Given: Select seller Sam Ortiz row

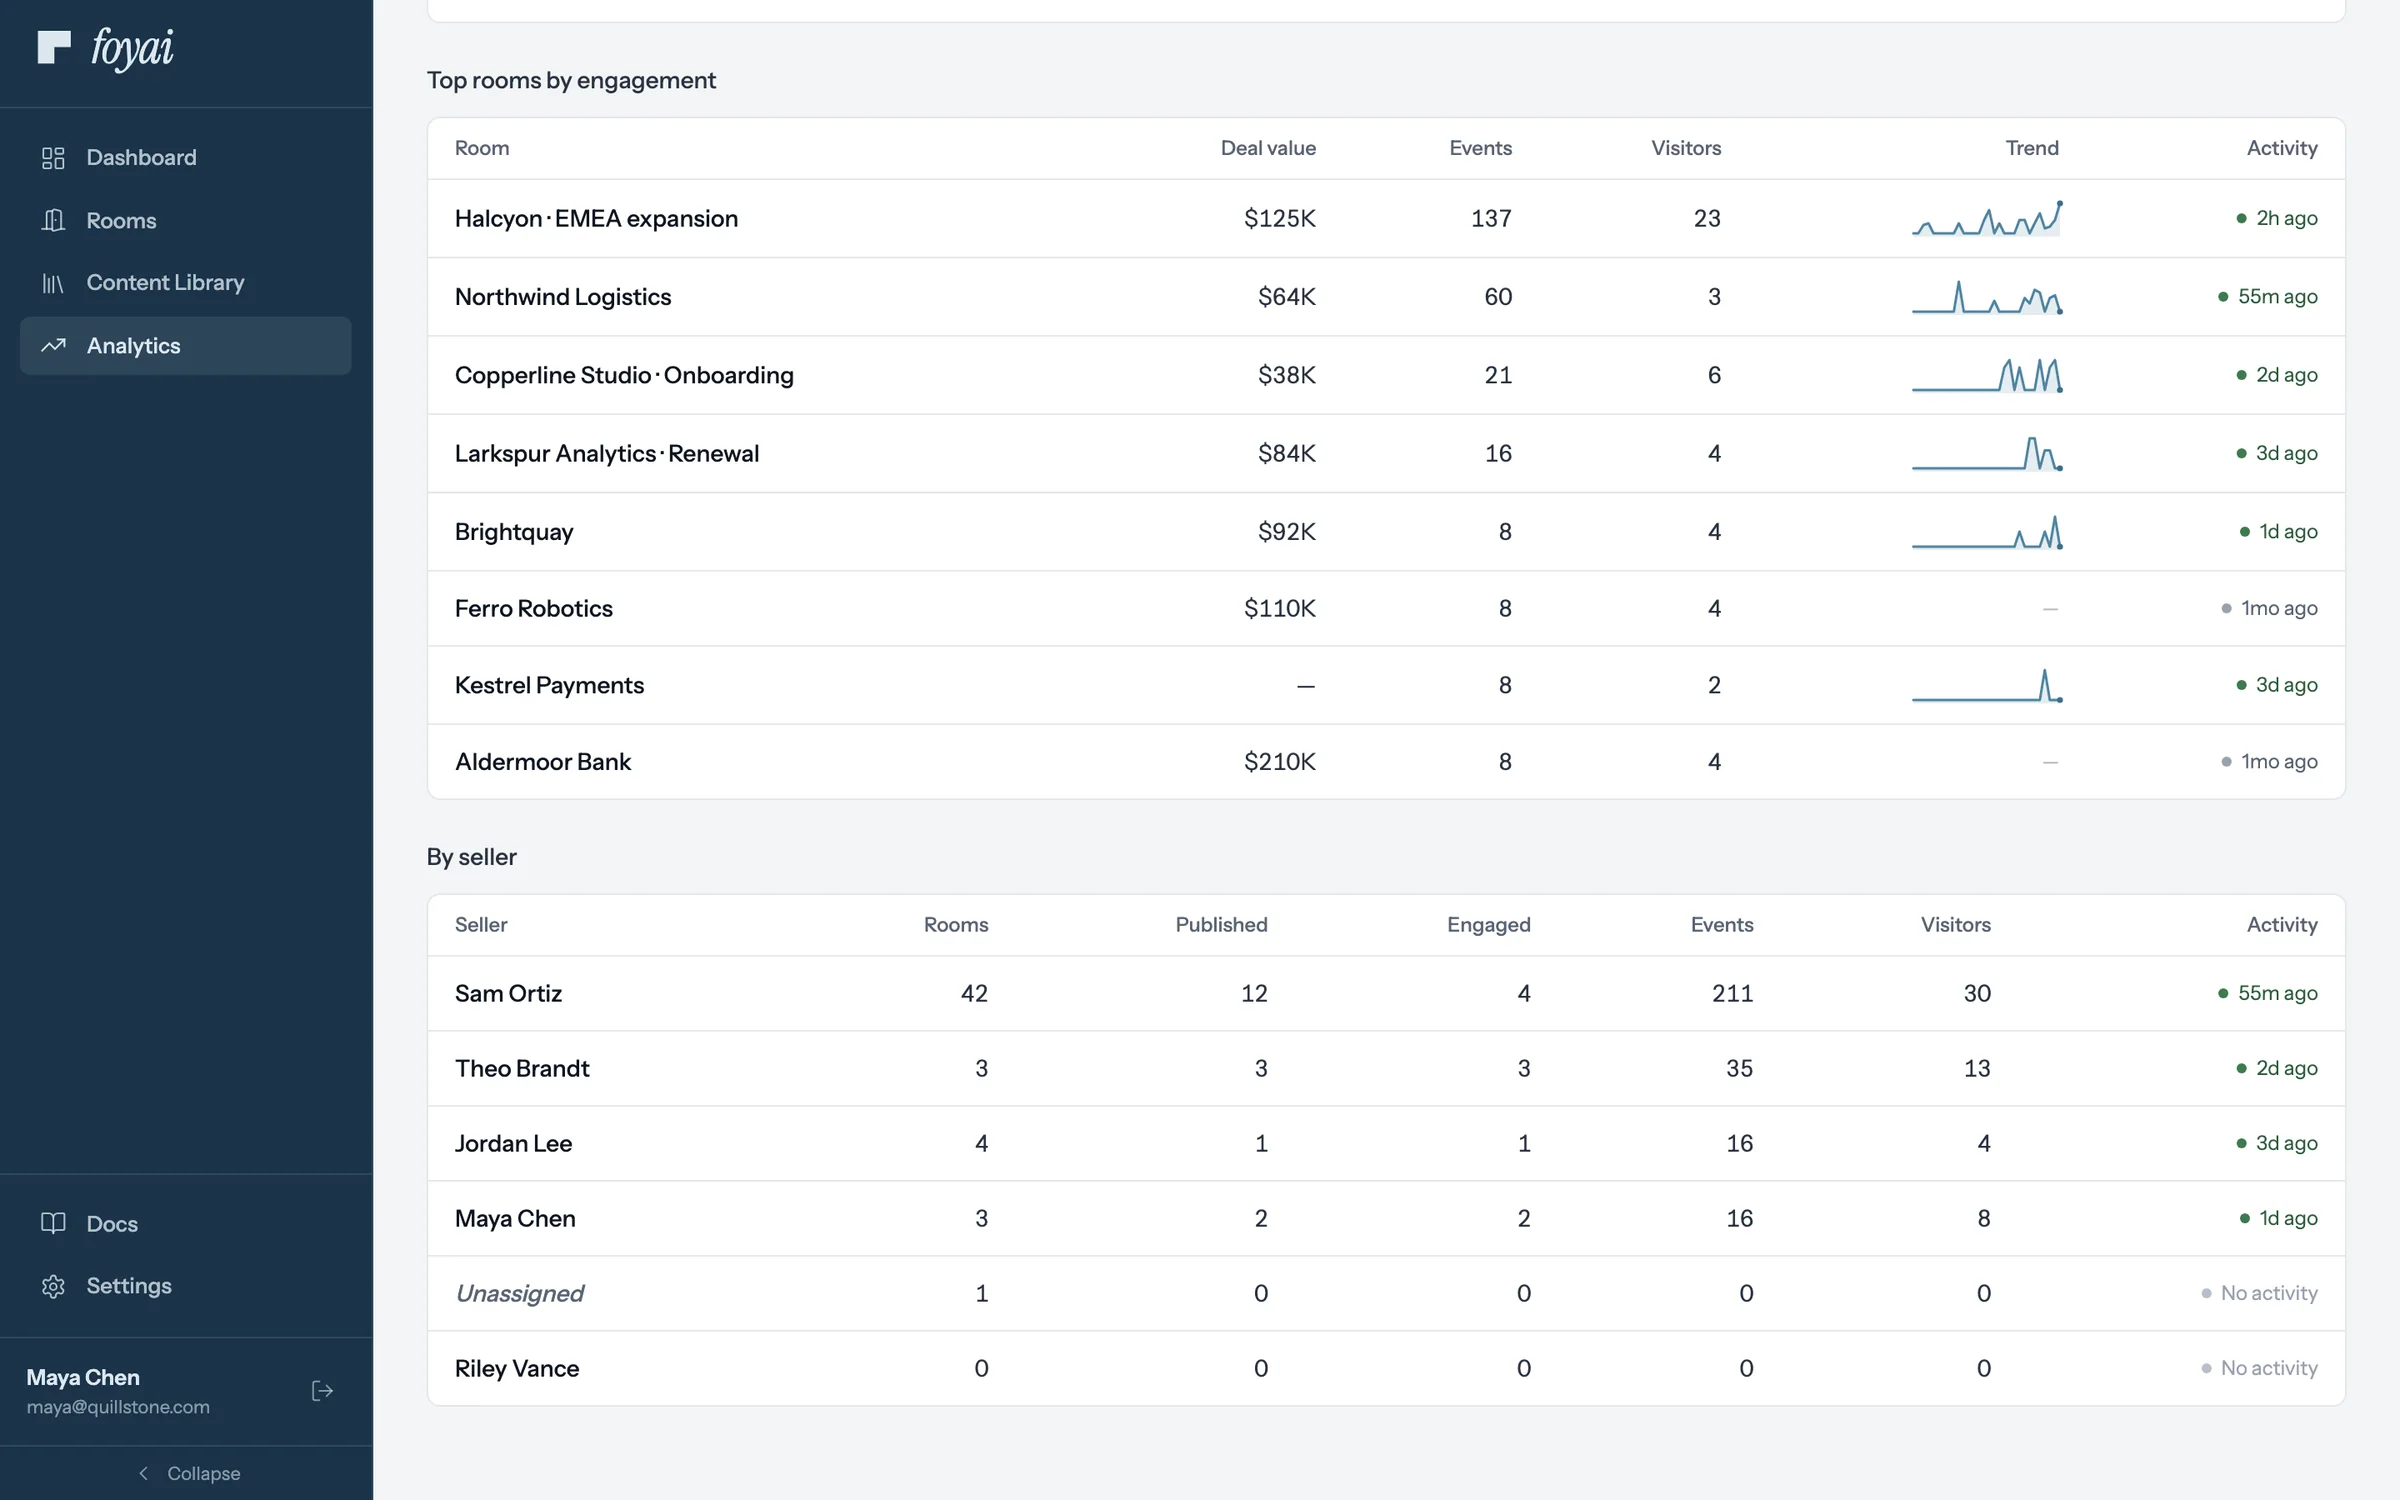Looking at the screenshot, I should pos(1386,993).
